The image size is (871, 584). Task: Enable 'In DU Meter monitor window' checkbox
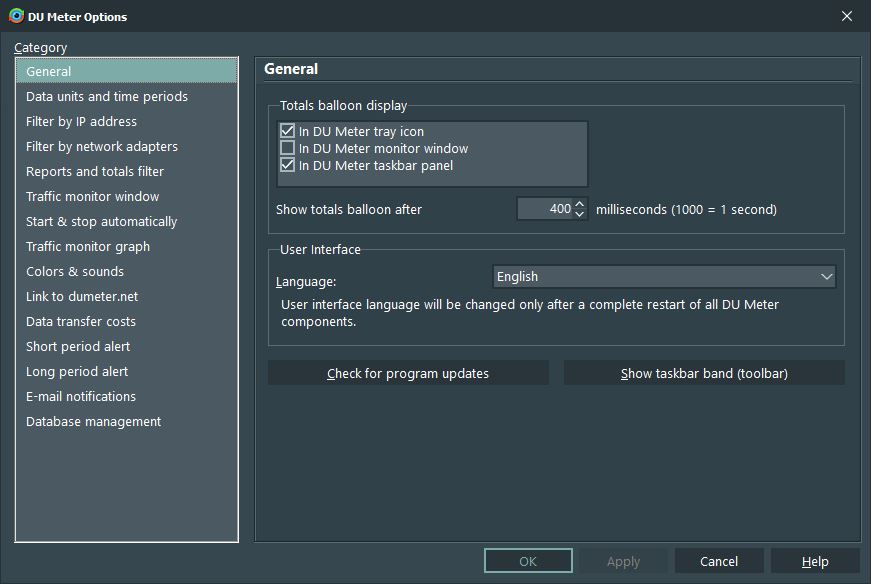click(287, 148)
